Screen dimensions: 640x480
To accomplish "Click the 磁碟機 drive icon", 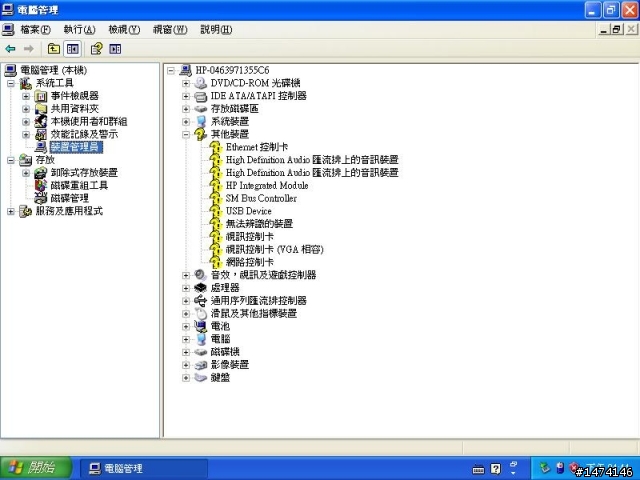I will pyautogui.click(x=200, y=352).
